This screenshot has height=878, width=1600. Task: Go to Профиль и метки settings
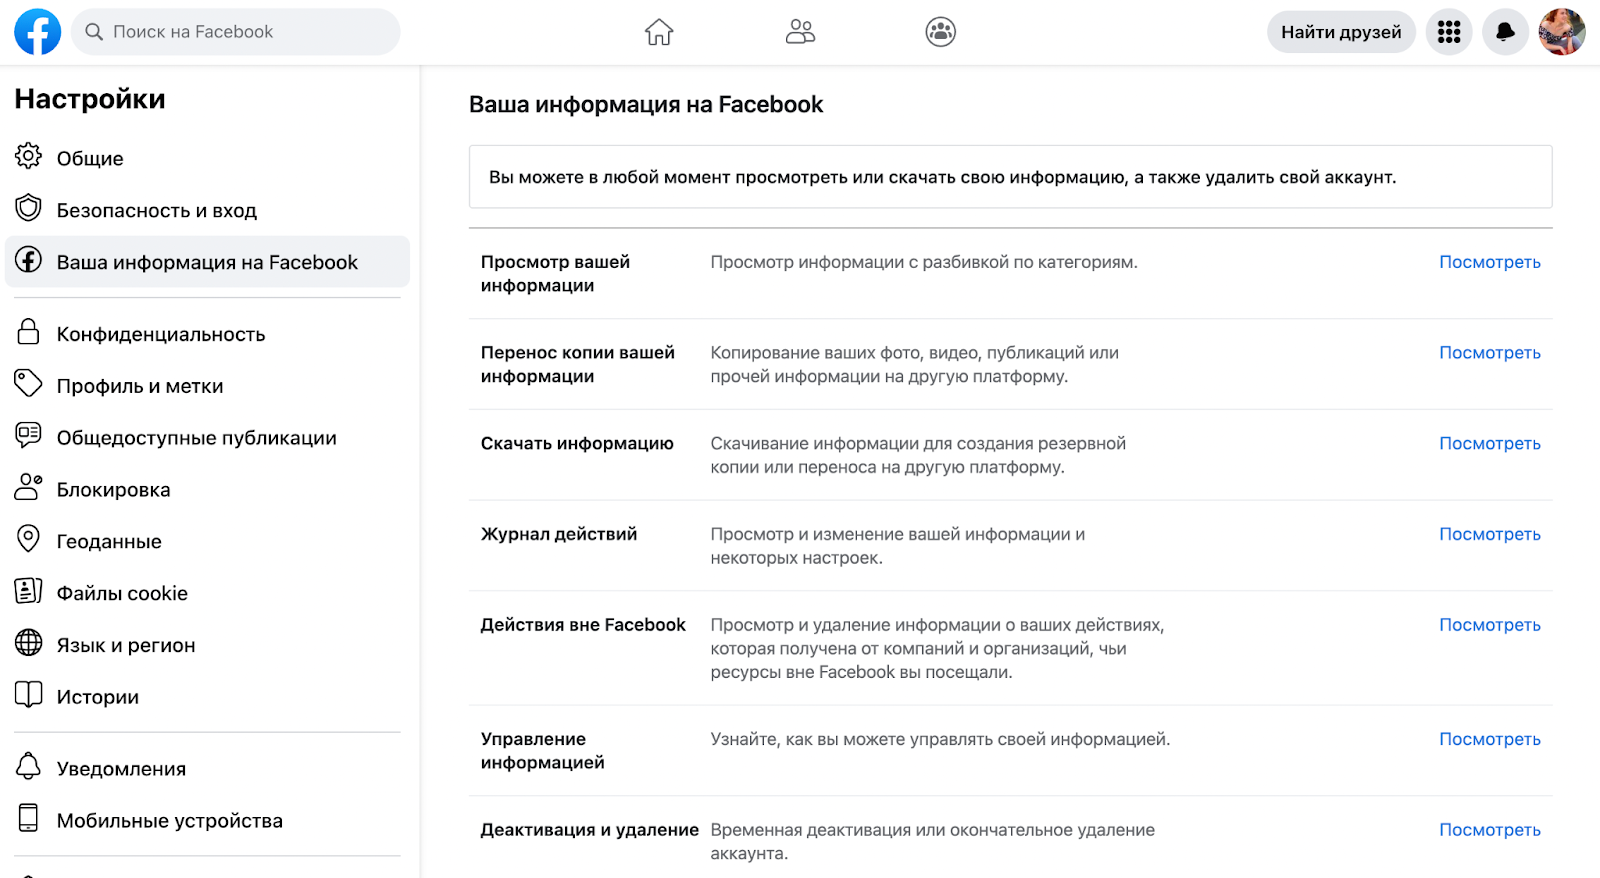(207, 386)
